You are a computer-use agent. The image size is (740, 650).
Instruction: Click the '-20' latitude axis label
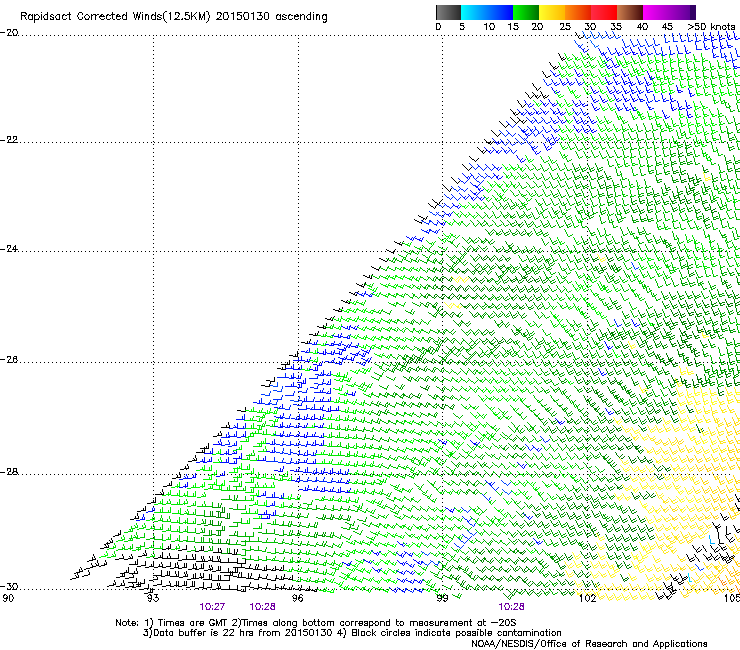9,33
